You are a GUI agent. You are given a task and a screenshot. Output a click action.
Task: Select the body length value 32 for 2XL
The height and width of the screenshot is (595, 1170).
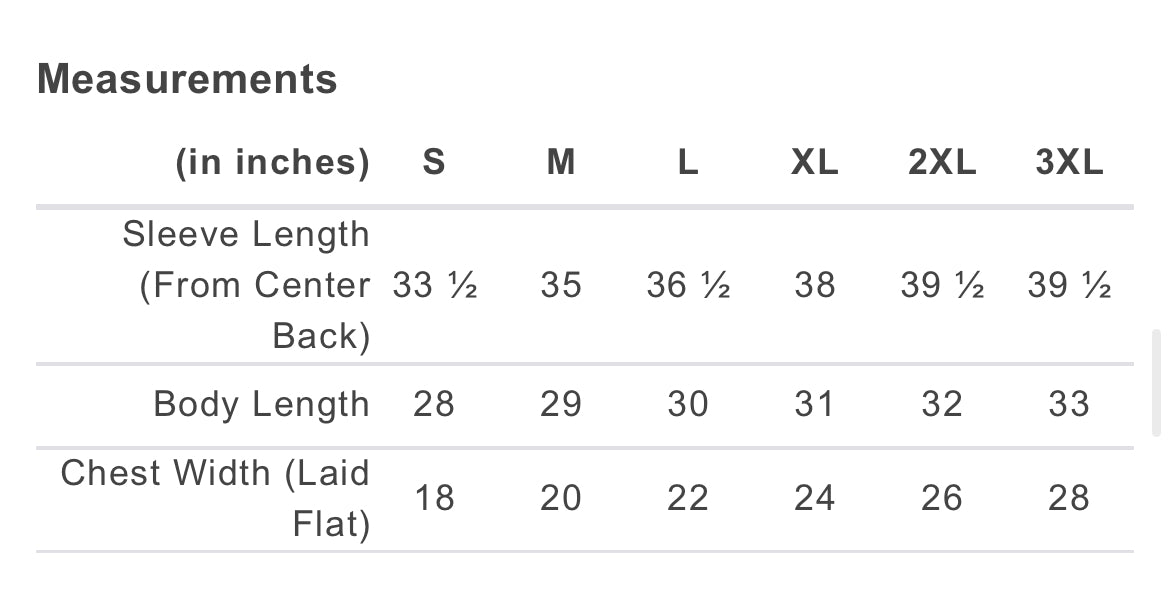pos(942,404)
